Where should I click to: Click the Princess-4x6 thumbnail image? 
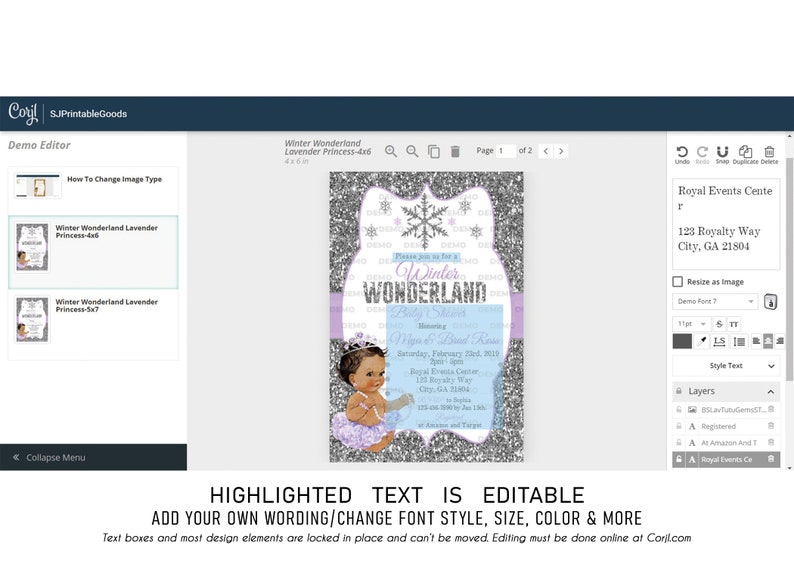click(x=32, y=247)
